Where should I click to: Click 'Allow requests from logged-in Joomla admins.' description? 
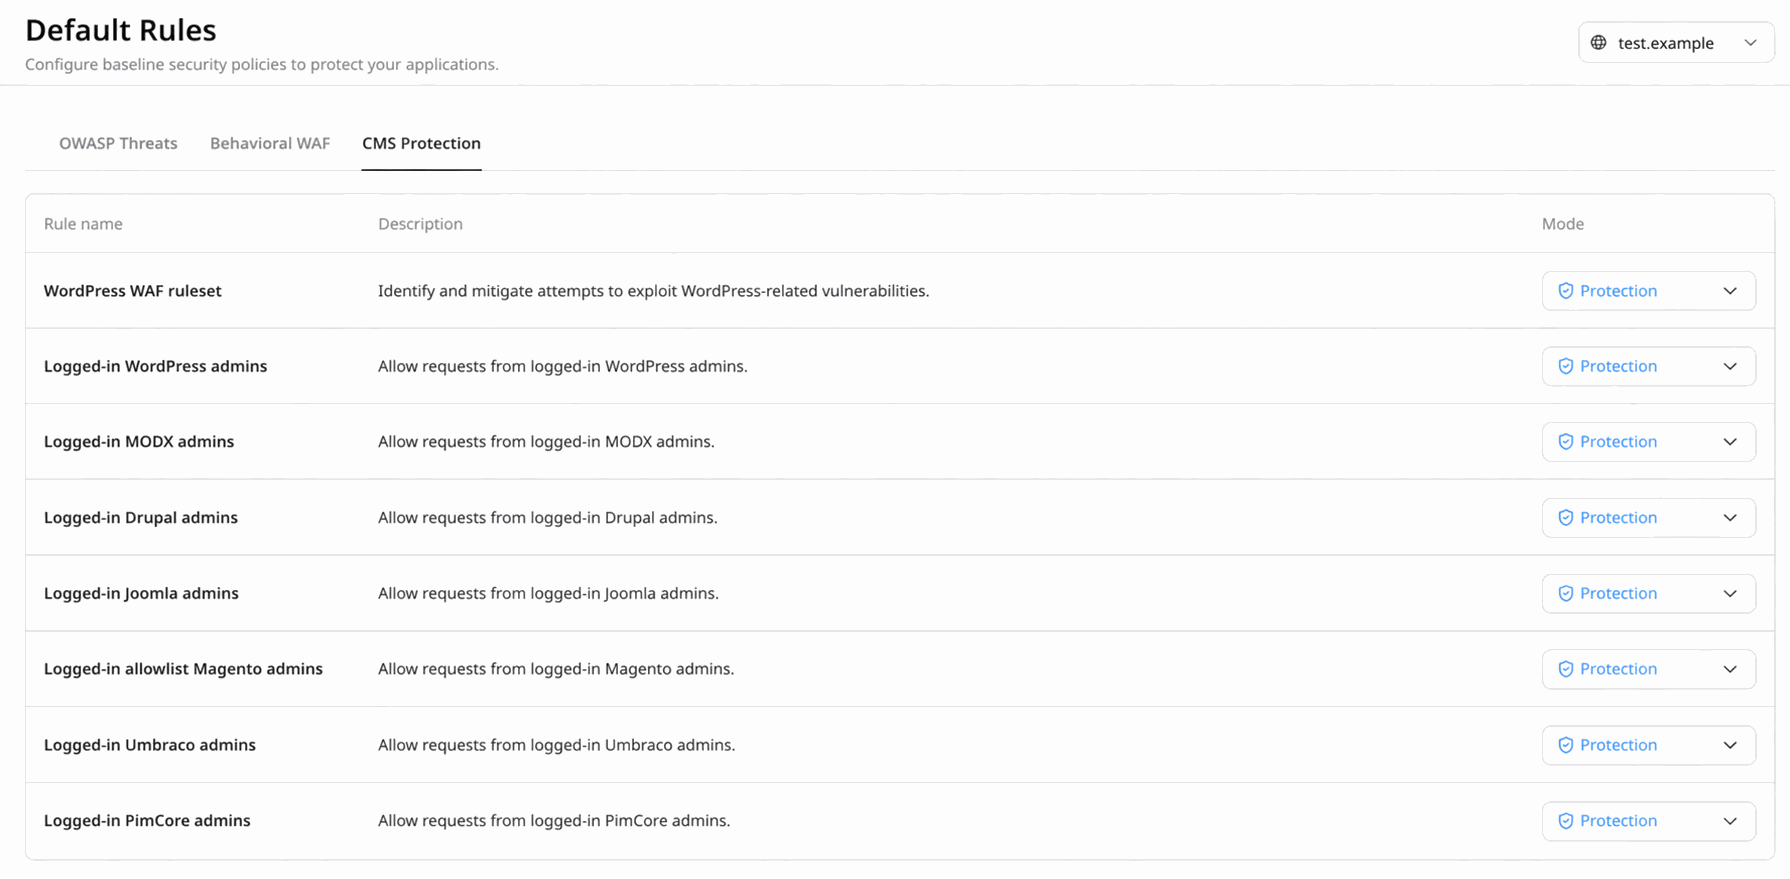[548, 594]
